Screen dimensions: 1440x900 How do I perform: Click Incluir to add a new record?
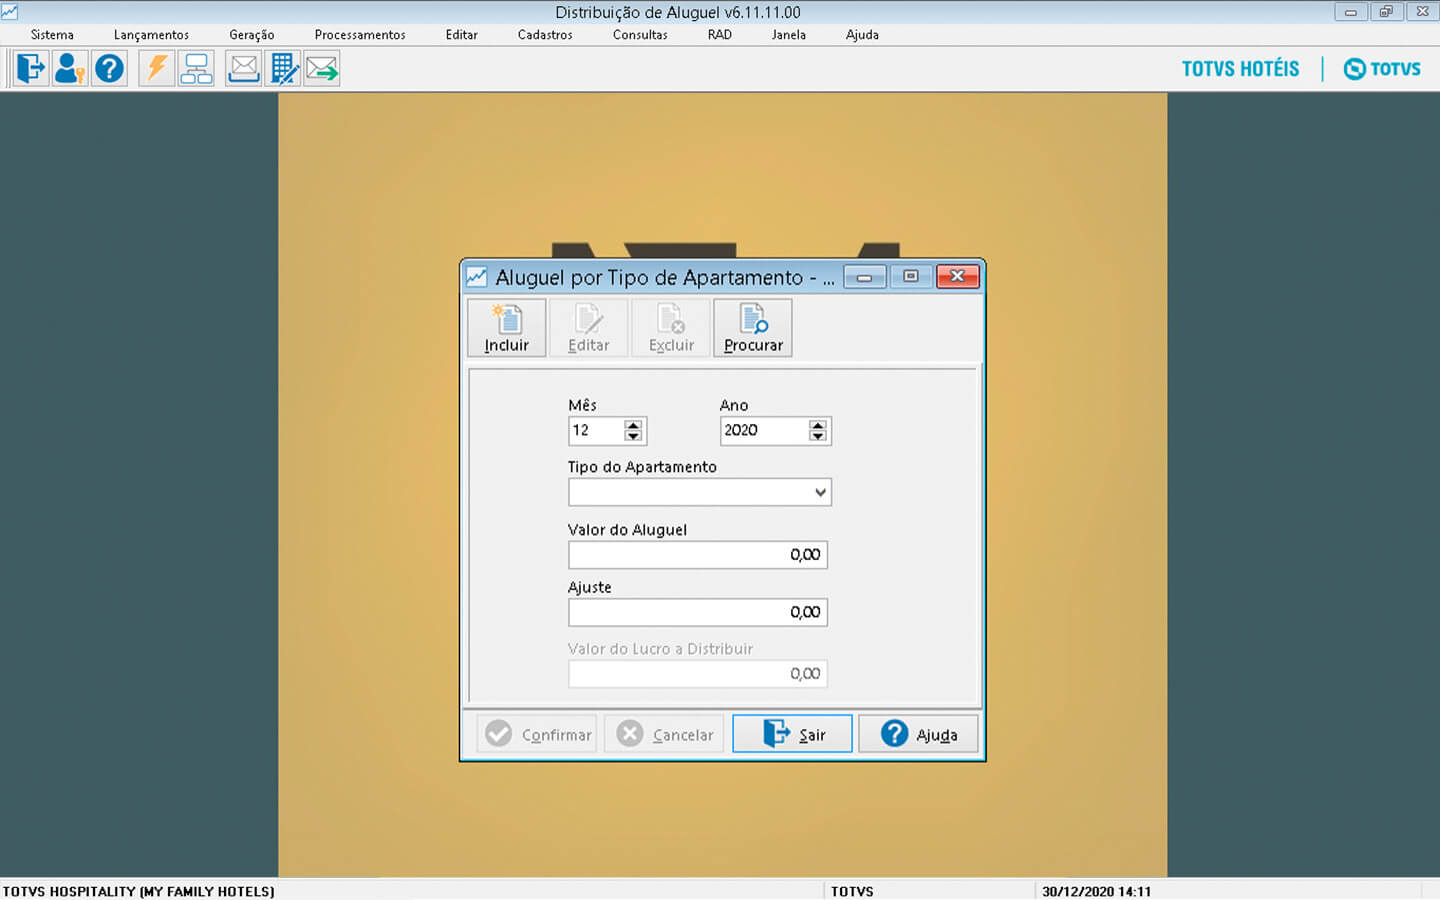point(507,328)
